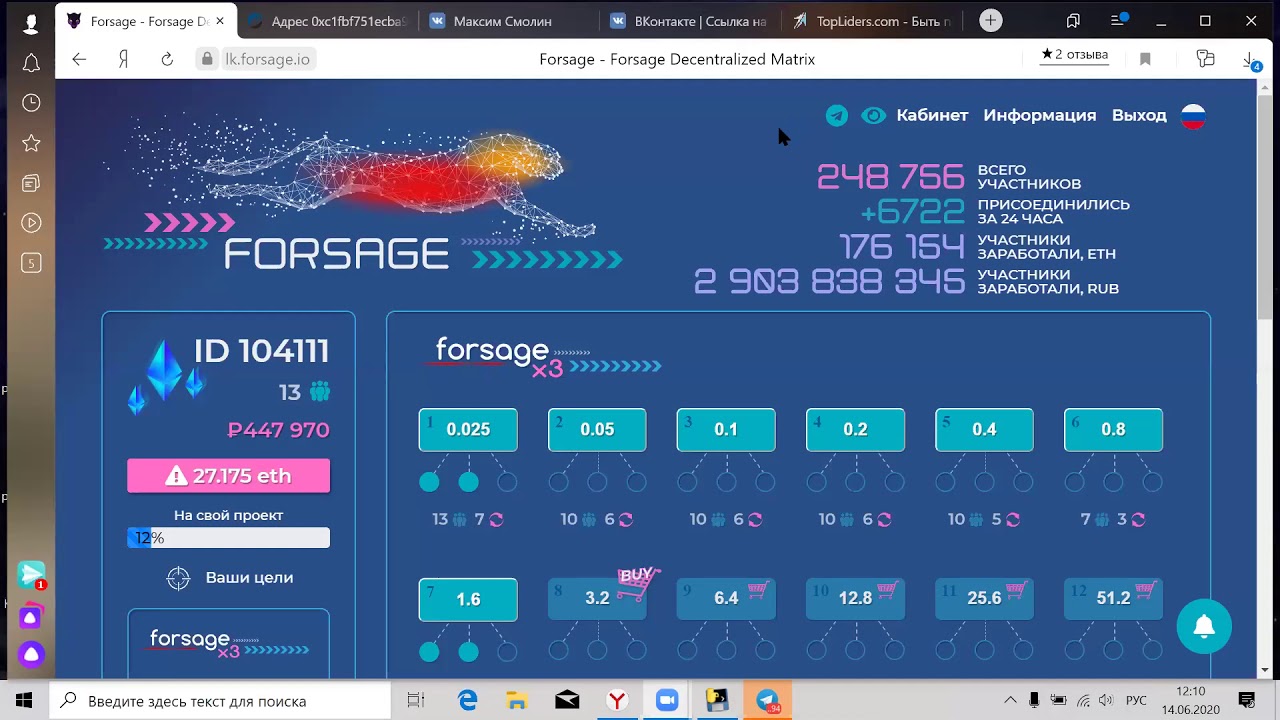Screen dimensions: 1280x720
Task: Switch to the Адрес 0xc1fbf751ecba browser tab
Action: [x=327, y=21]
